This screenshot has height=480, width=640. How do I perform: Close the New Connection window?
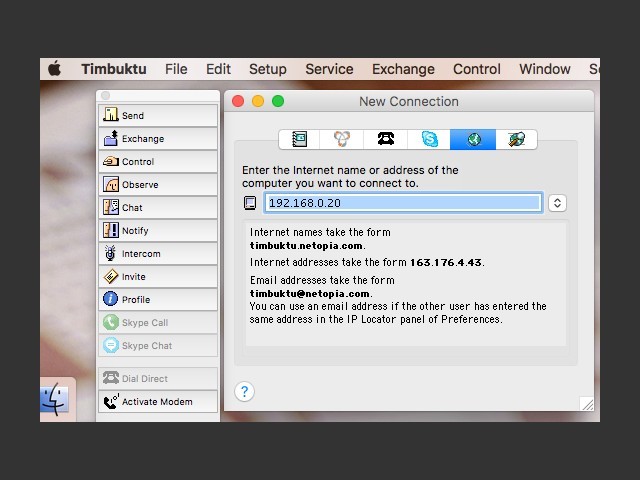pyautogui.click(x=238, y=101)
